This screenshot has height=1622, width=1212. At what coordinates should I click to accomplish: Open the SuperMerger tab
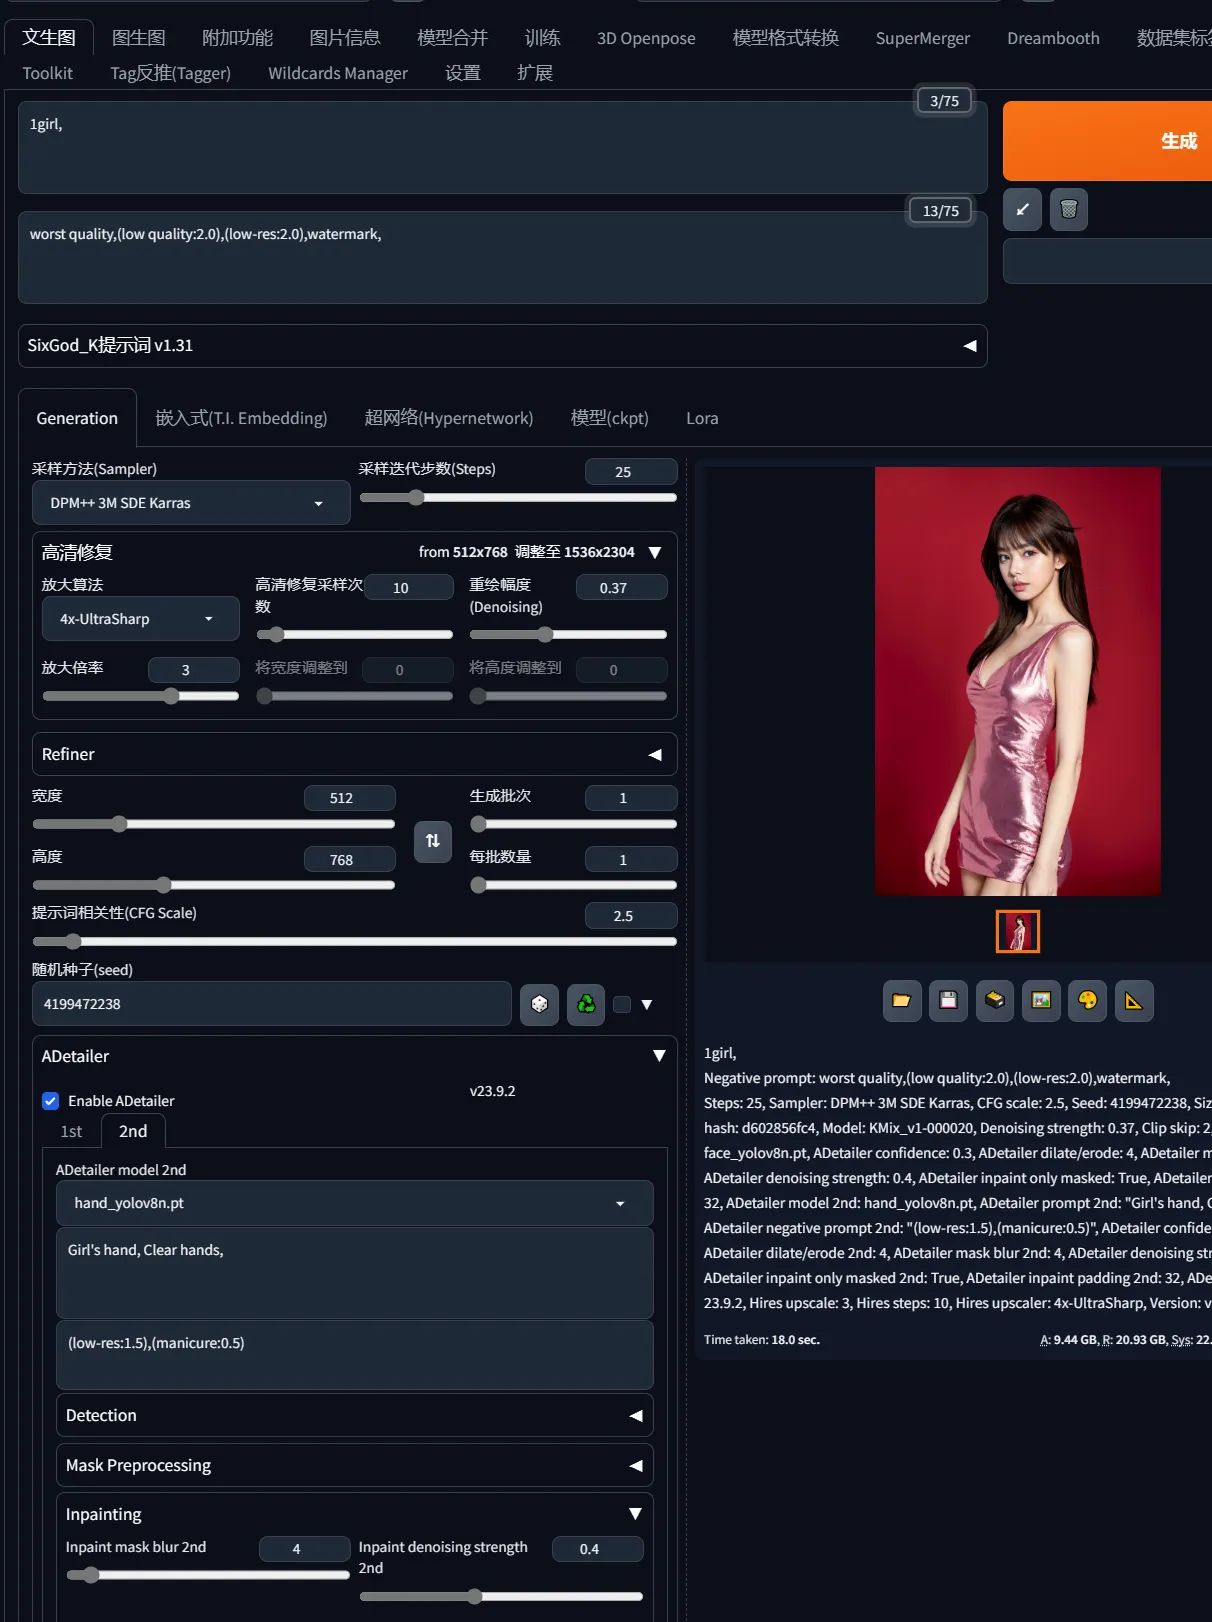[x=923, y=38]
